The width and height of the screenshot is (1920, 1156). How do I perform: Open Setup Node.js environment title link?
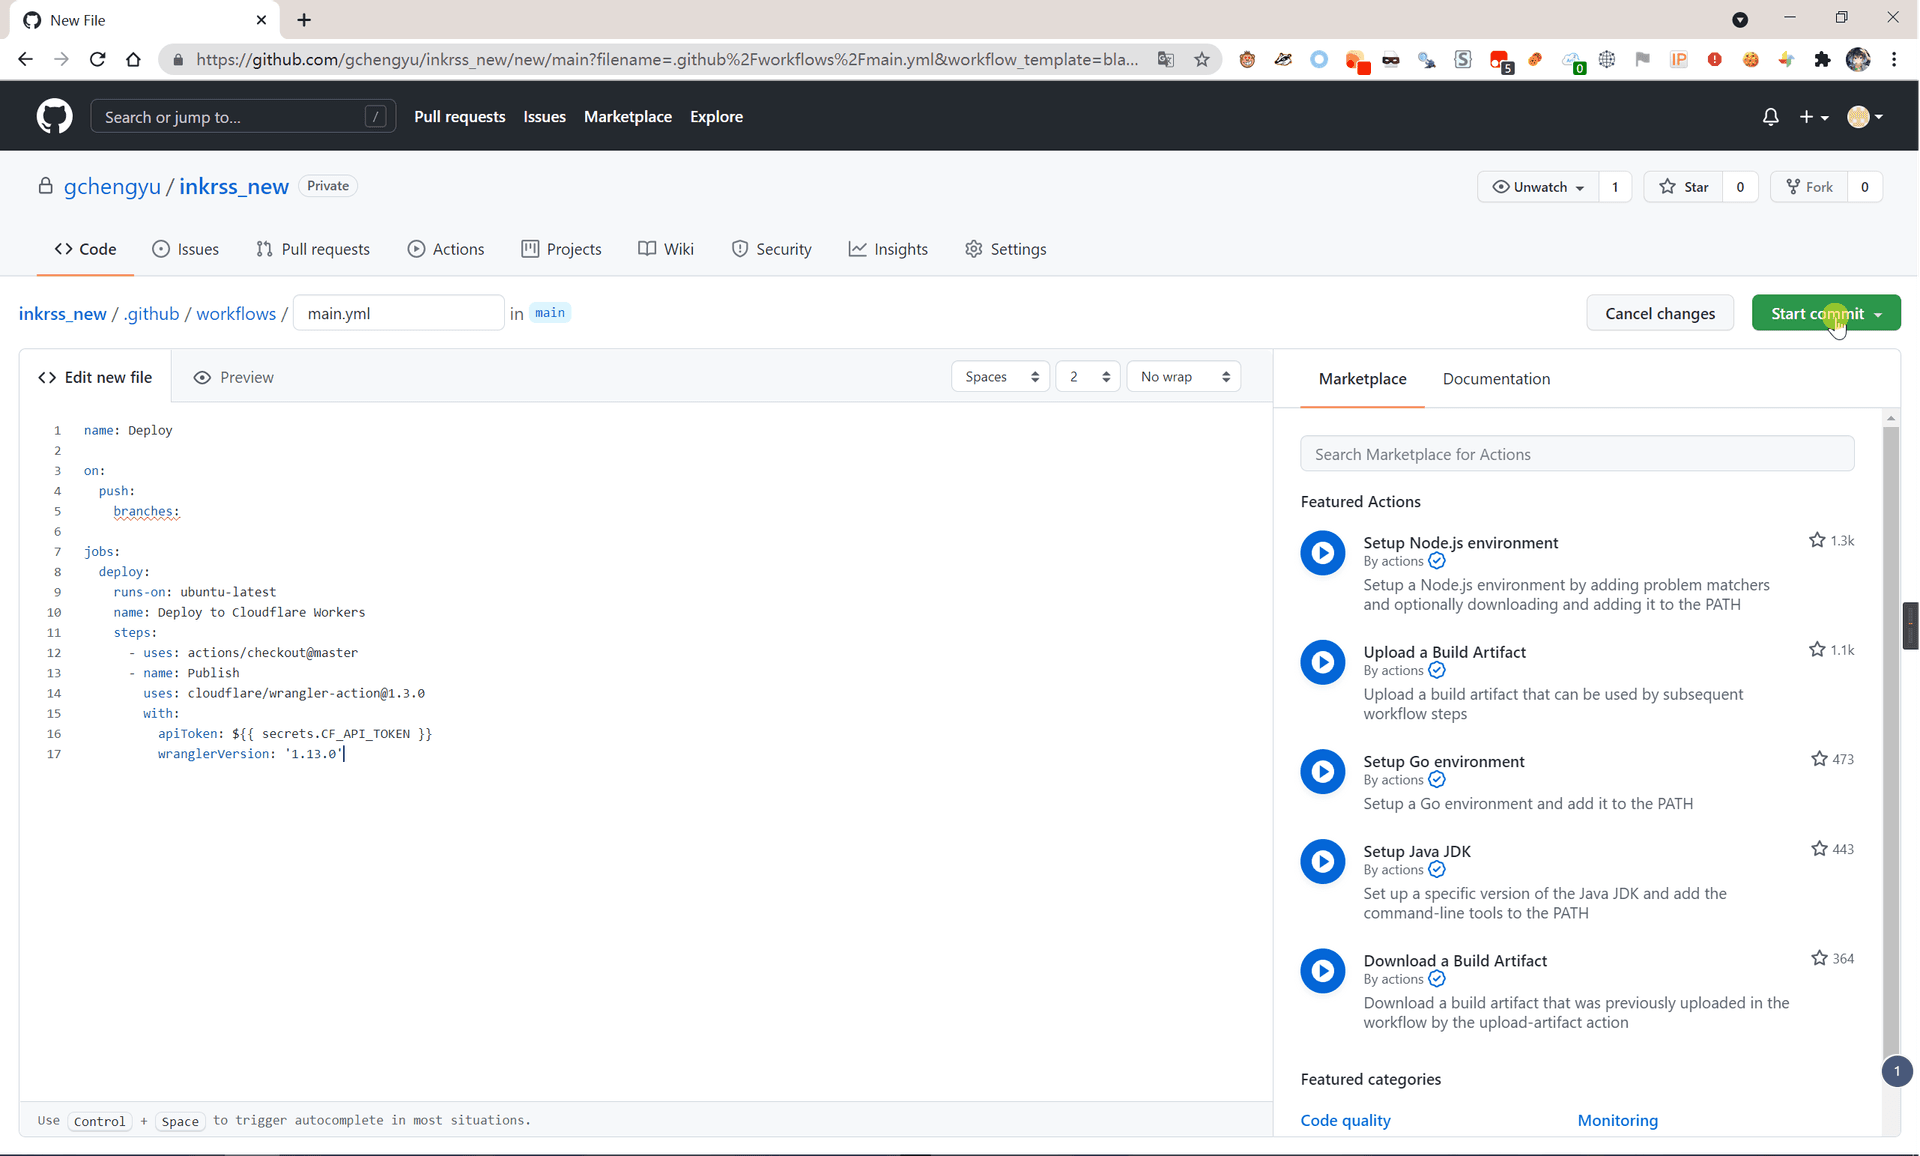point(1460,542)
